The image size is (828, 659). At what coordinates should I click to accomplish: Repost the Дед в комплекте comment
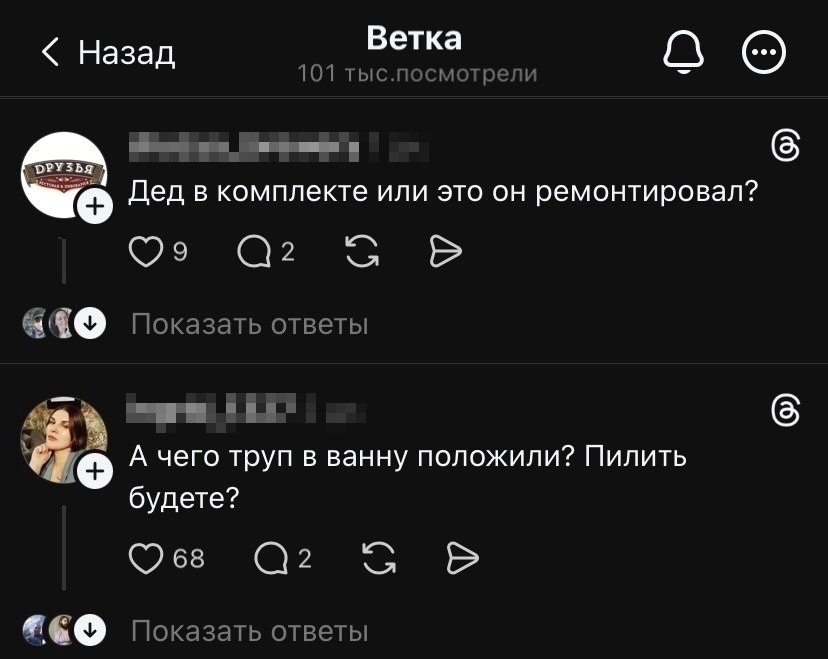point(361,253)
